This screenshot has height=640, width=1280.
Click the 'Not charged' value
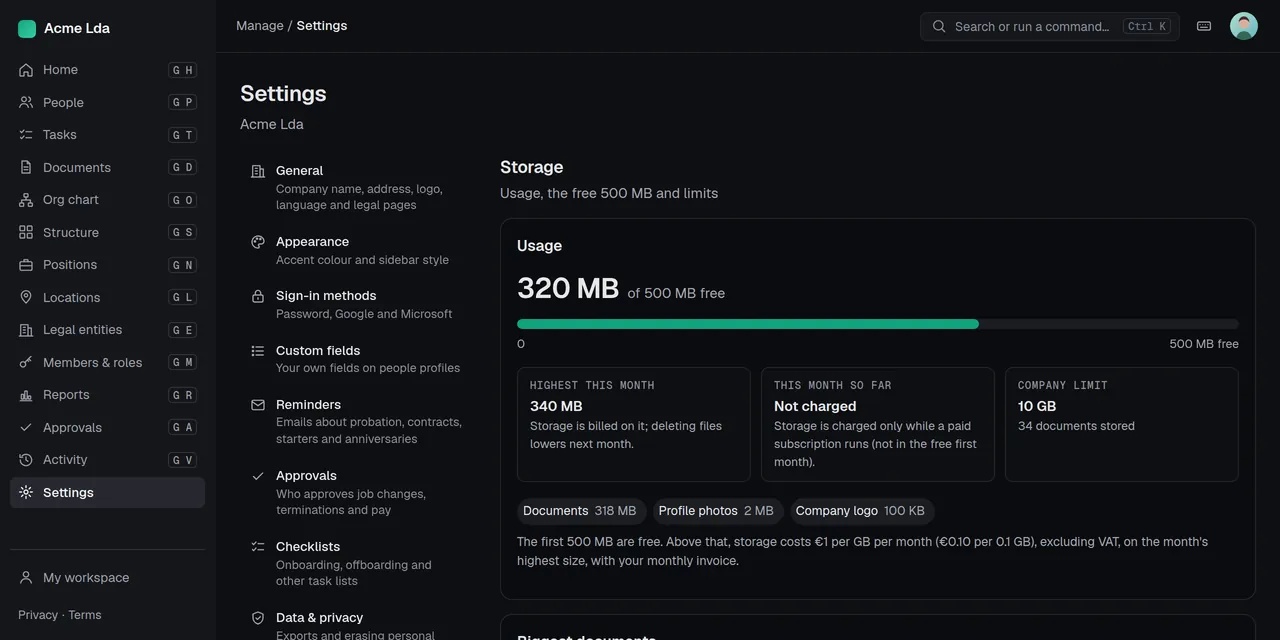[815, 406]
